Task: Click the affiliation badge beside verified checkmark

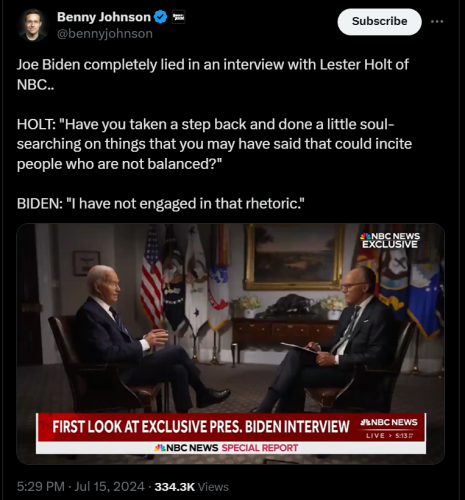Action: pyautogui.click(x=178, y=17)
